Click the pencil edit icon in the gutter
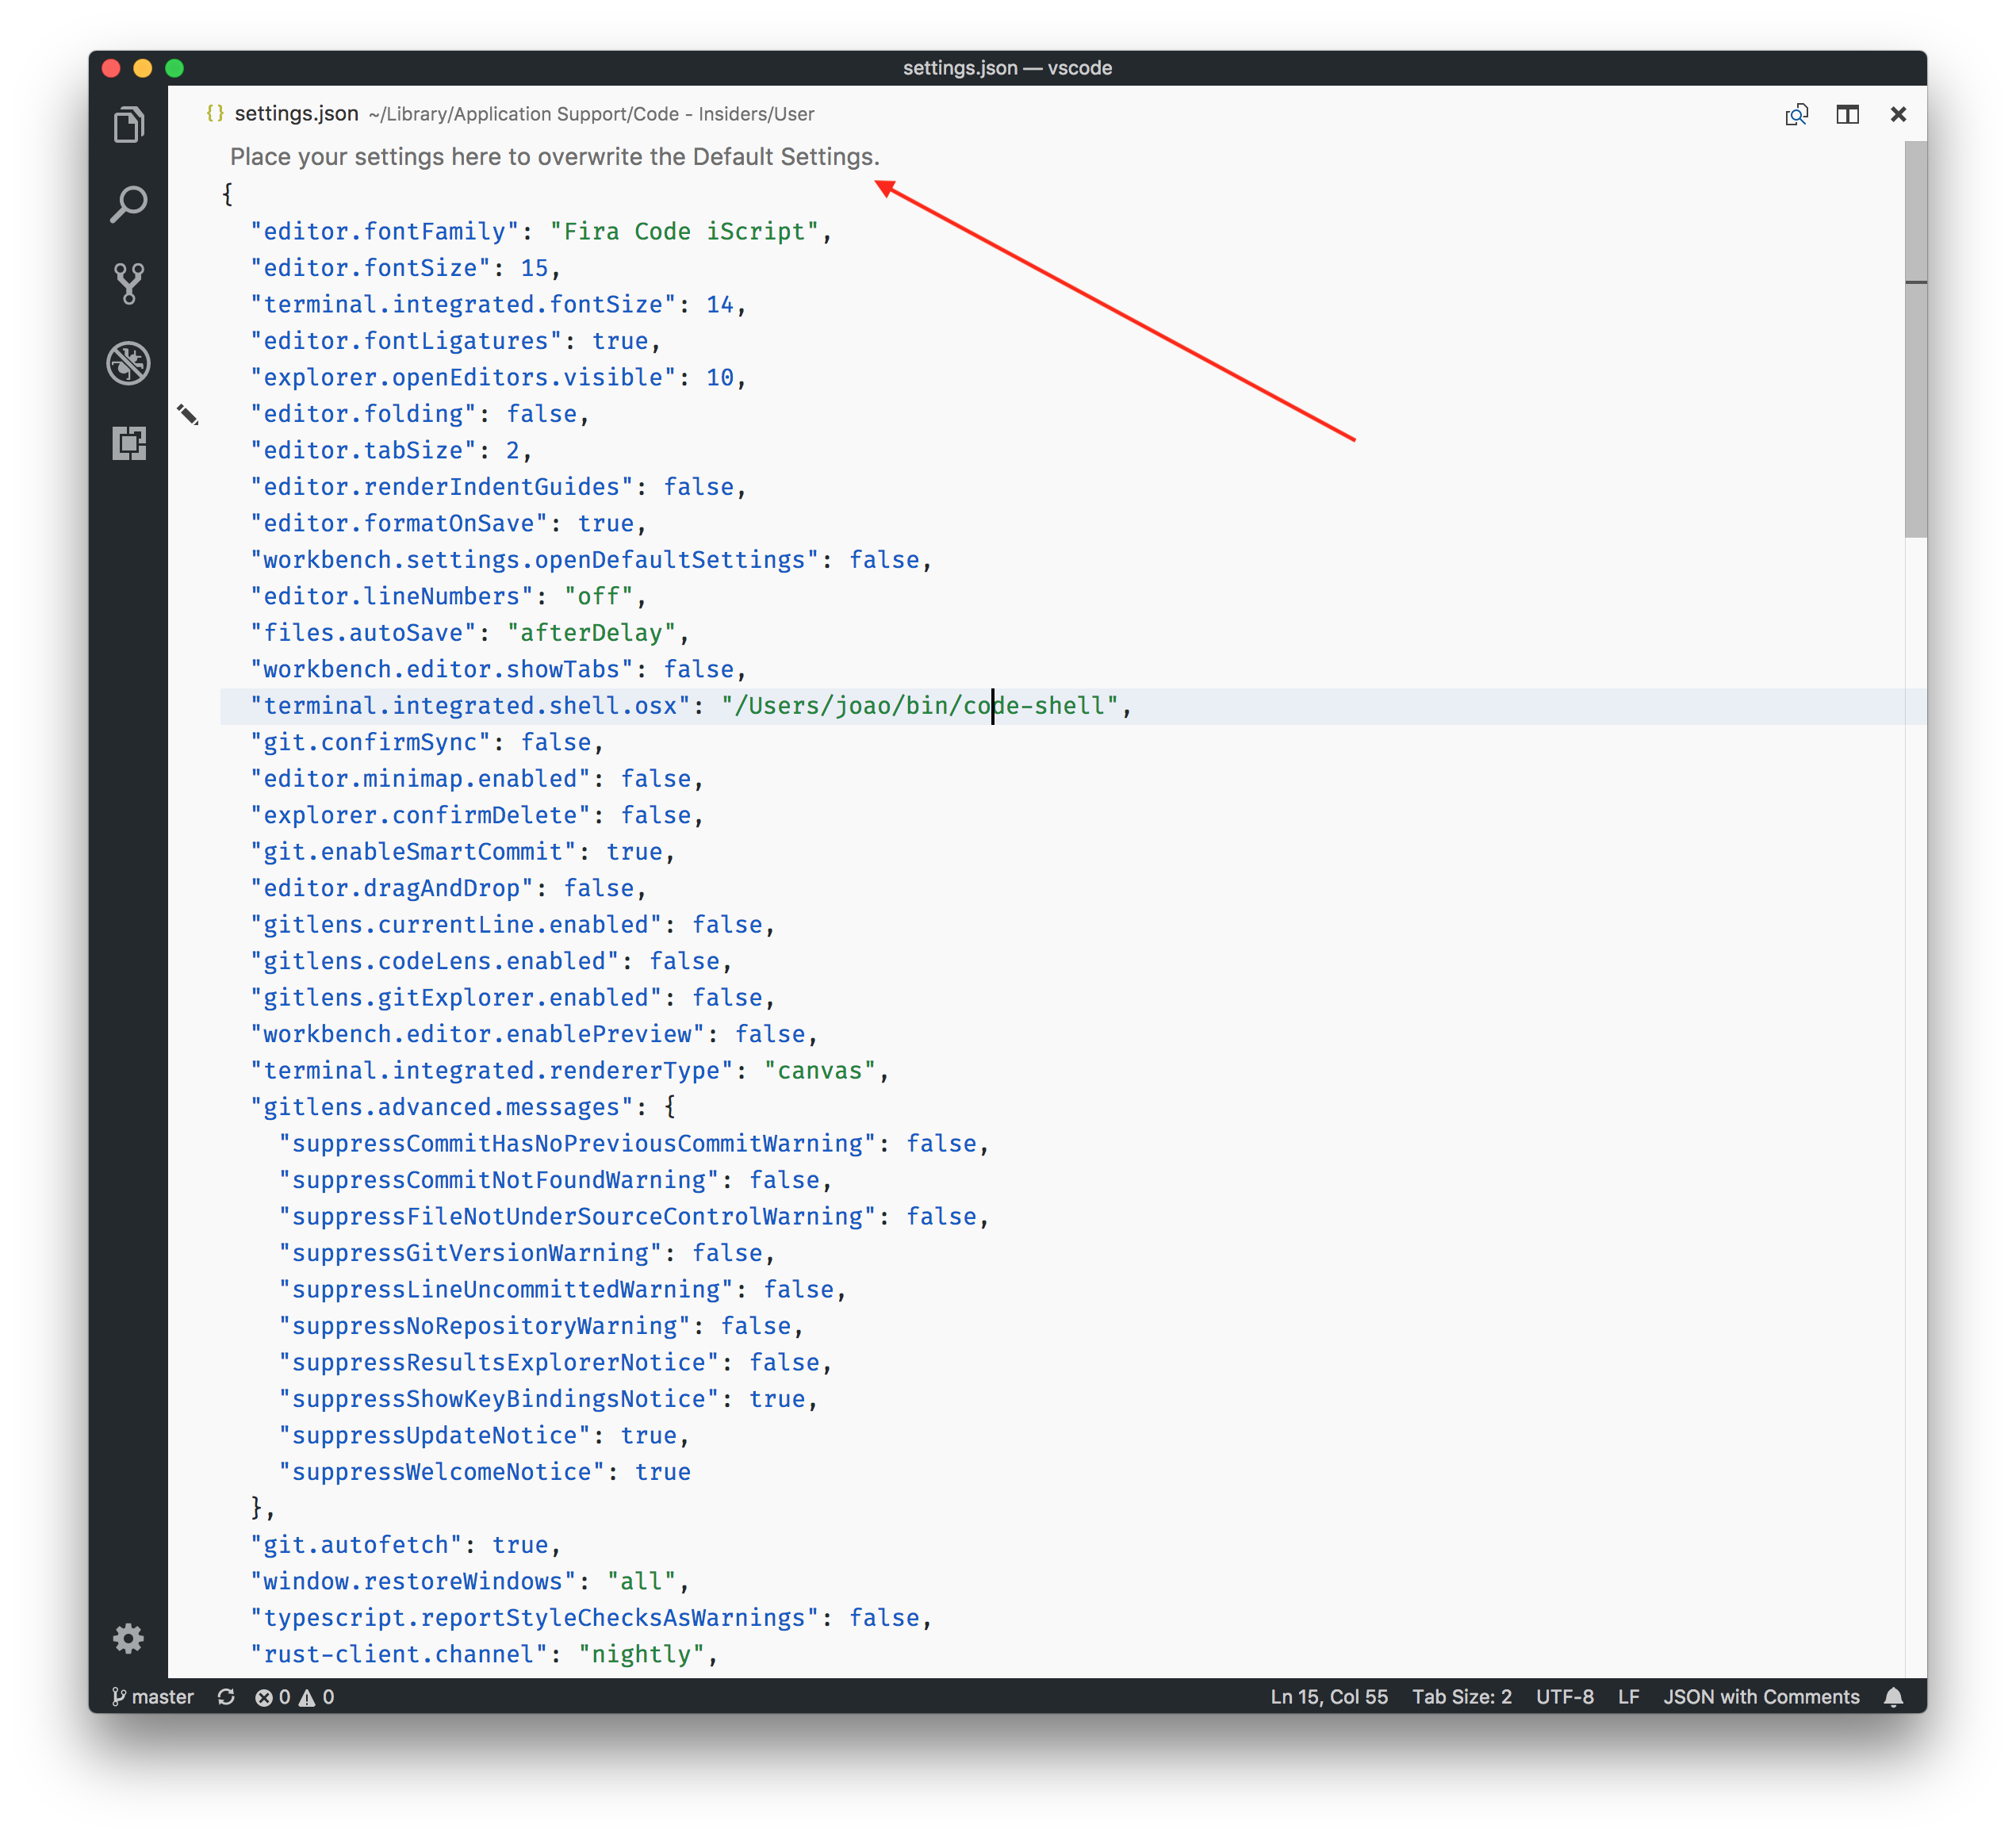The width and height of the screenshot is (2016, 1840). 189,414
